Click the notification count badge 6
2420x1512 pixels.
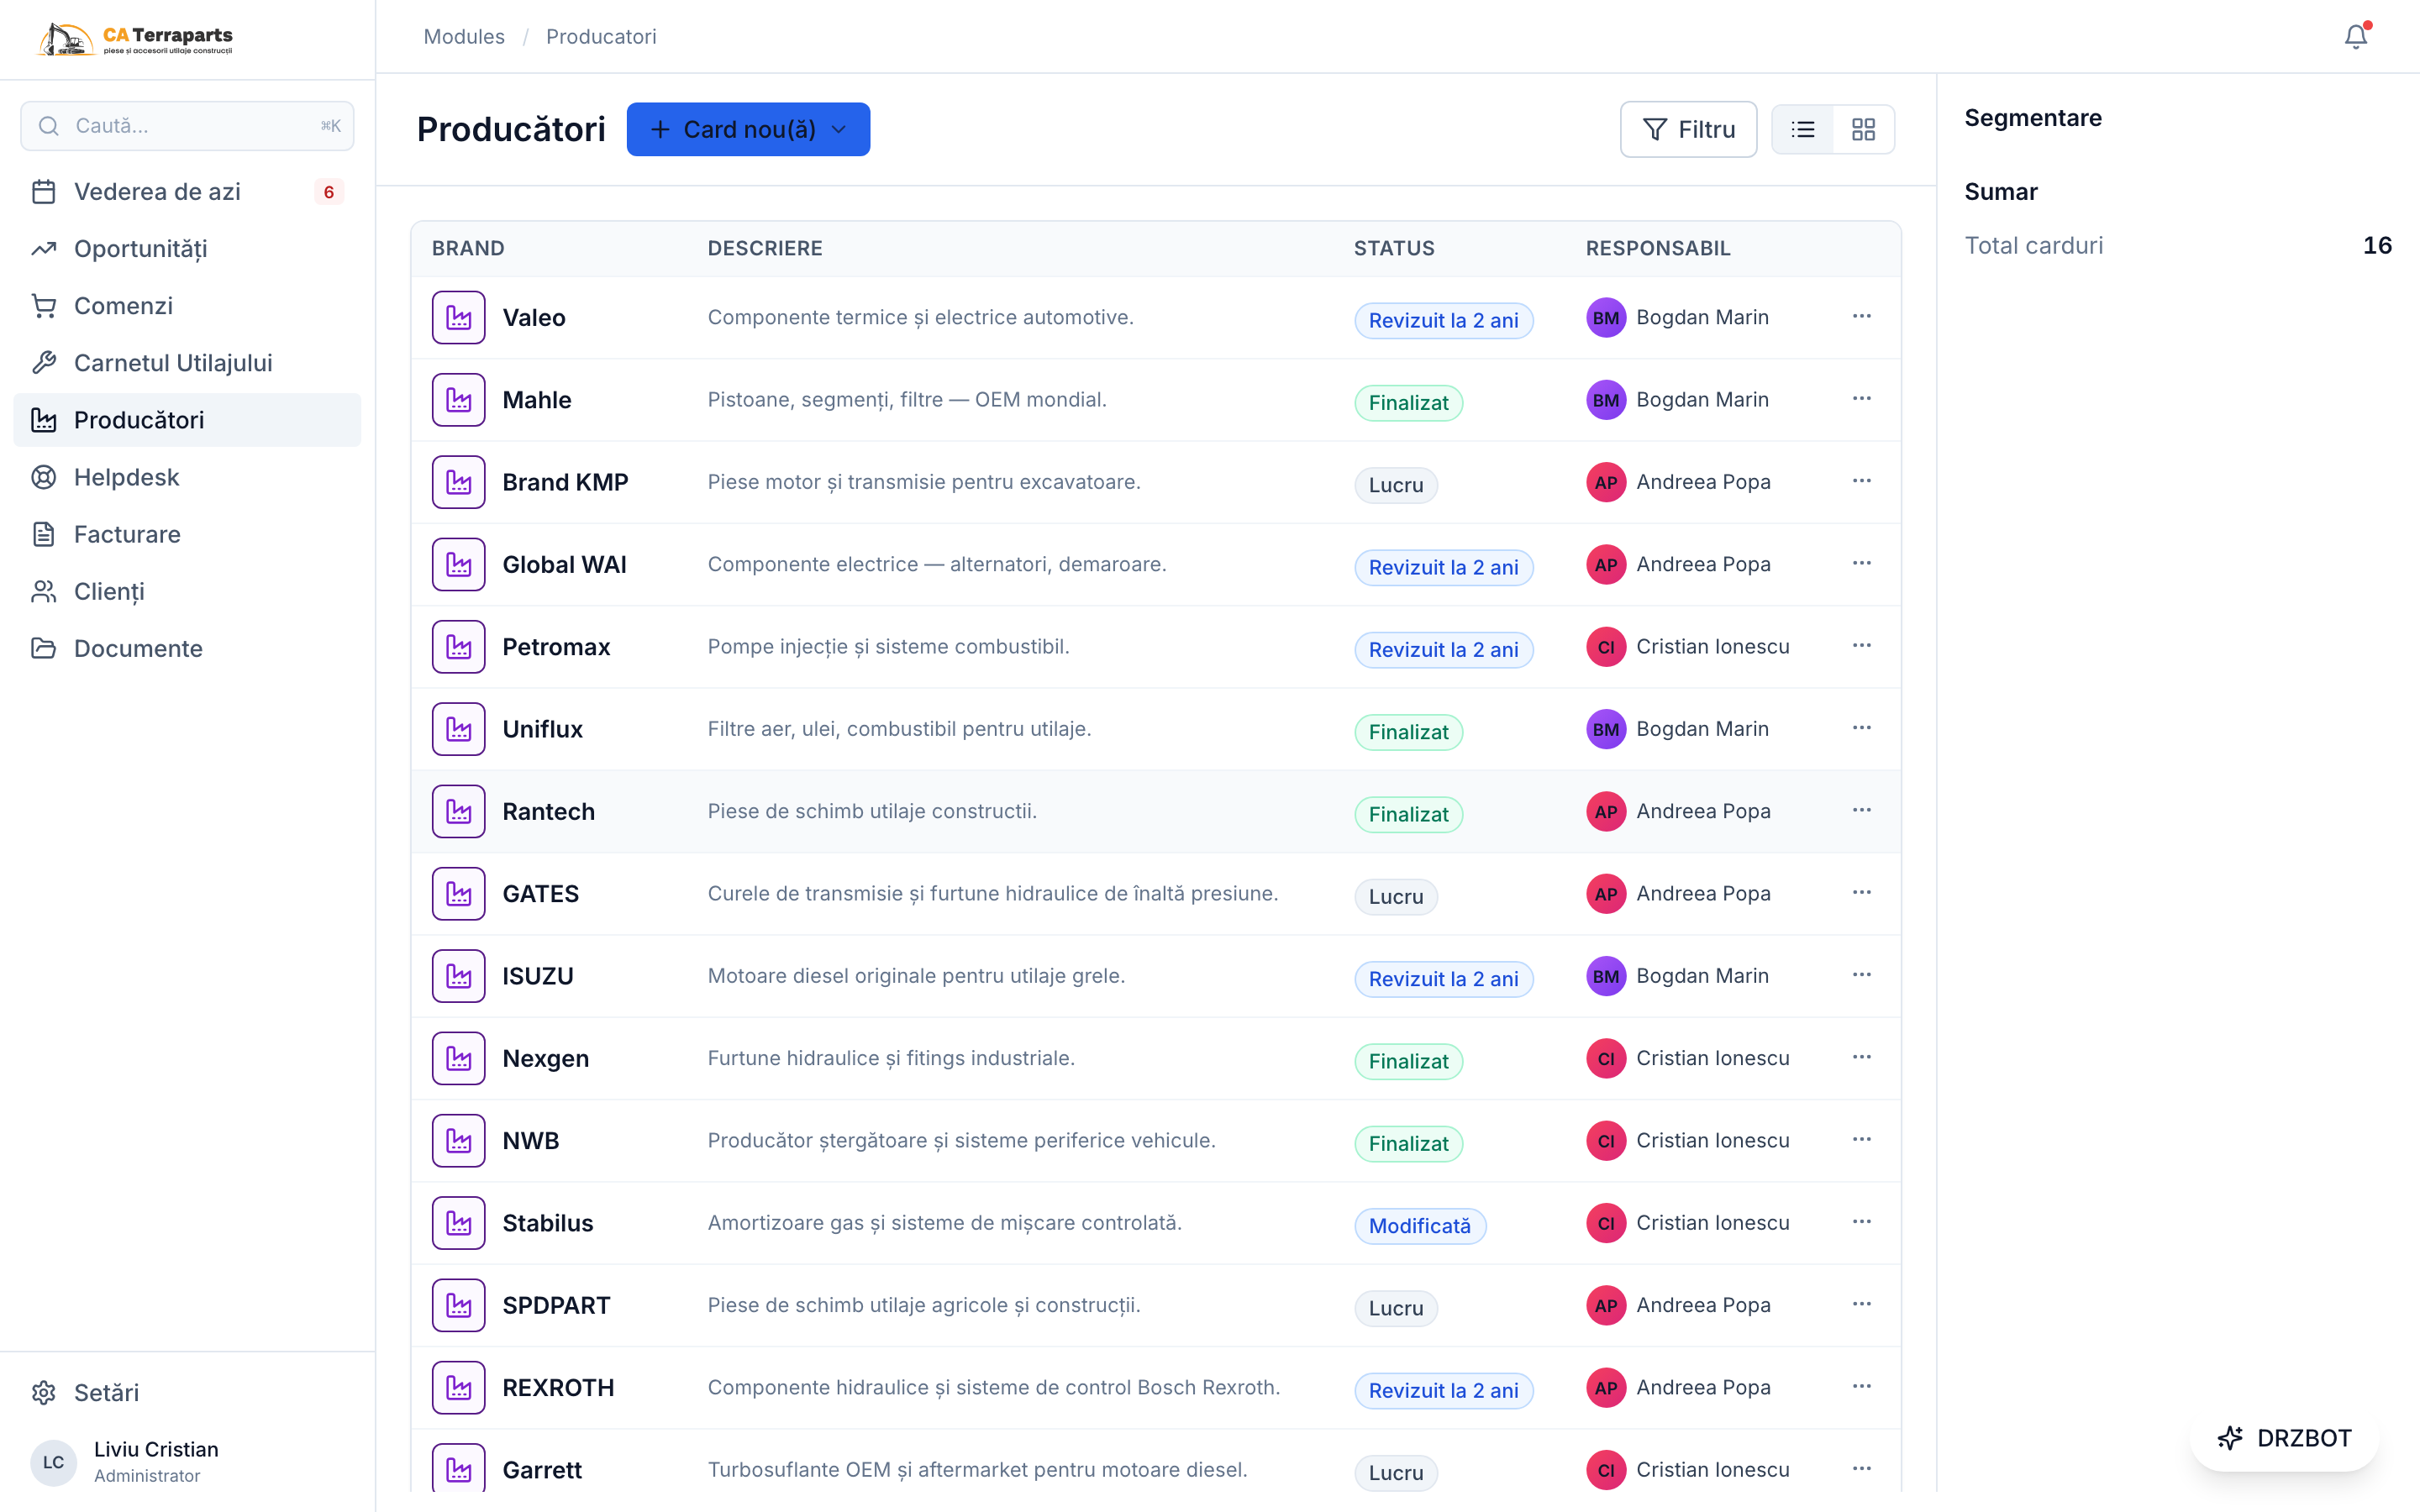329,192
